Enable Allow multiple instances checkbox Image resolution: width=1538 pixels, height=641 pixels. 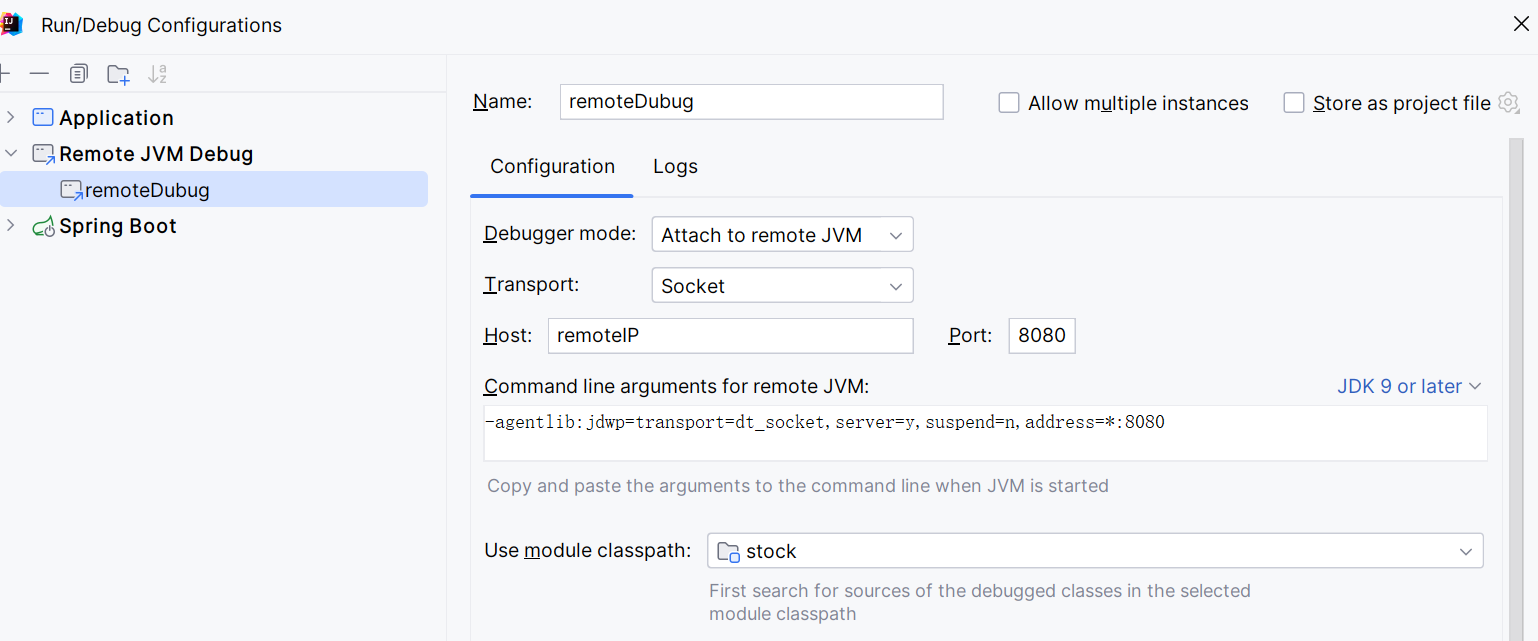point(1009,103)
